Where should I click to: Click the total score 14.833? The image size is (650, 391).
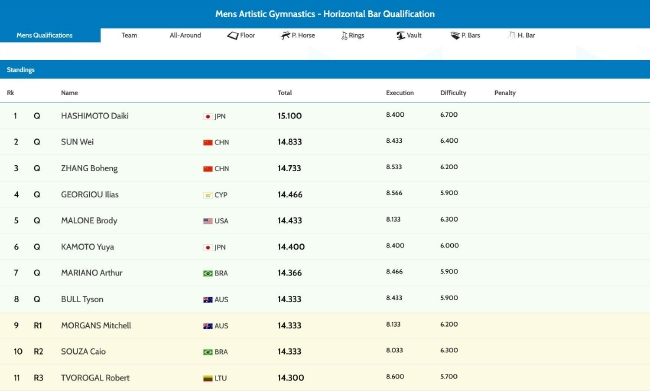pos(290,142)
